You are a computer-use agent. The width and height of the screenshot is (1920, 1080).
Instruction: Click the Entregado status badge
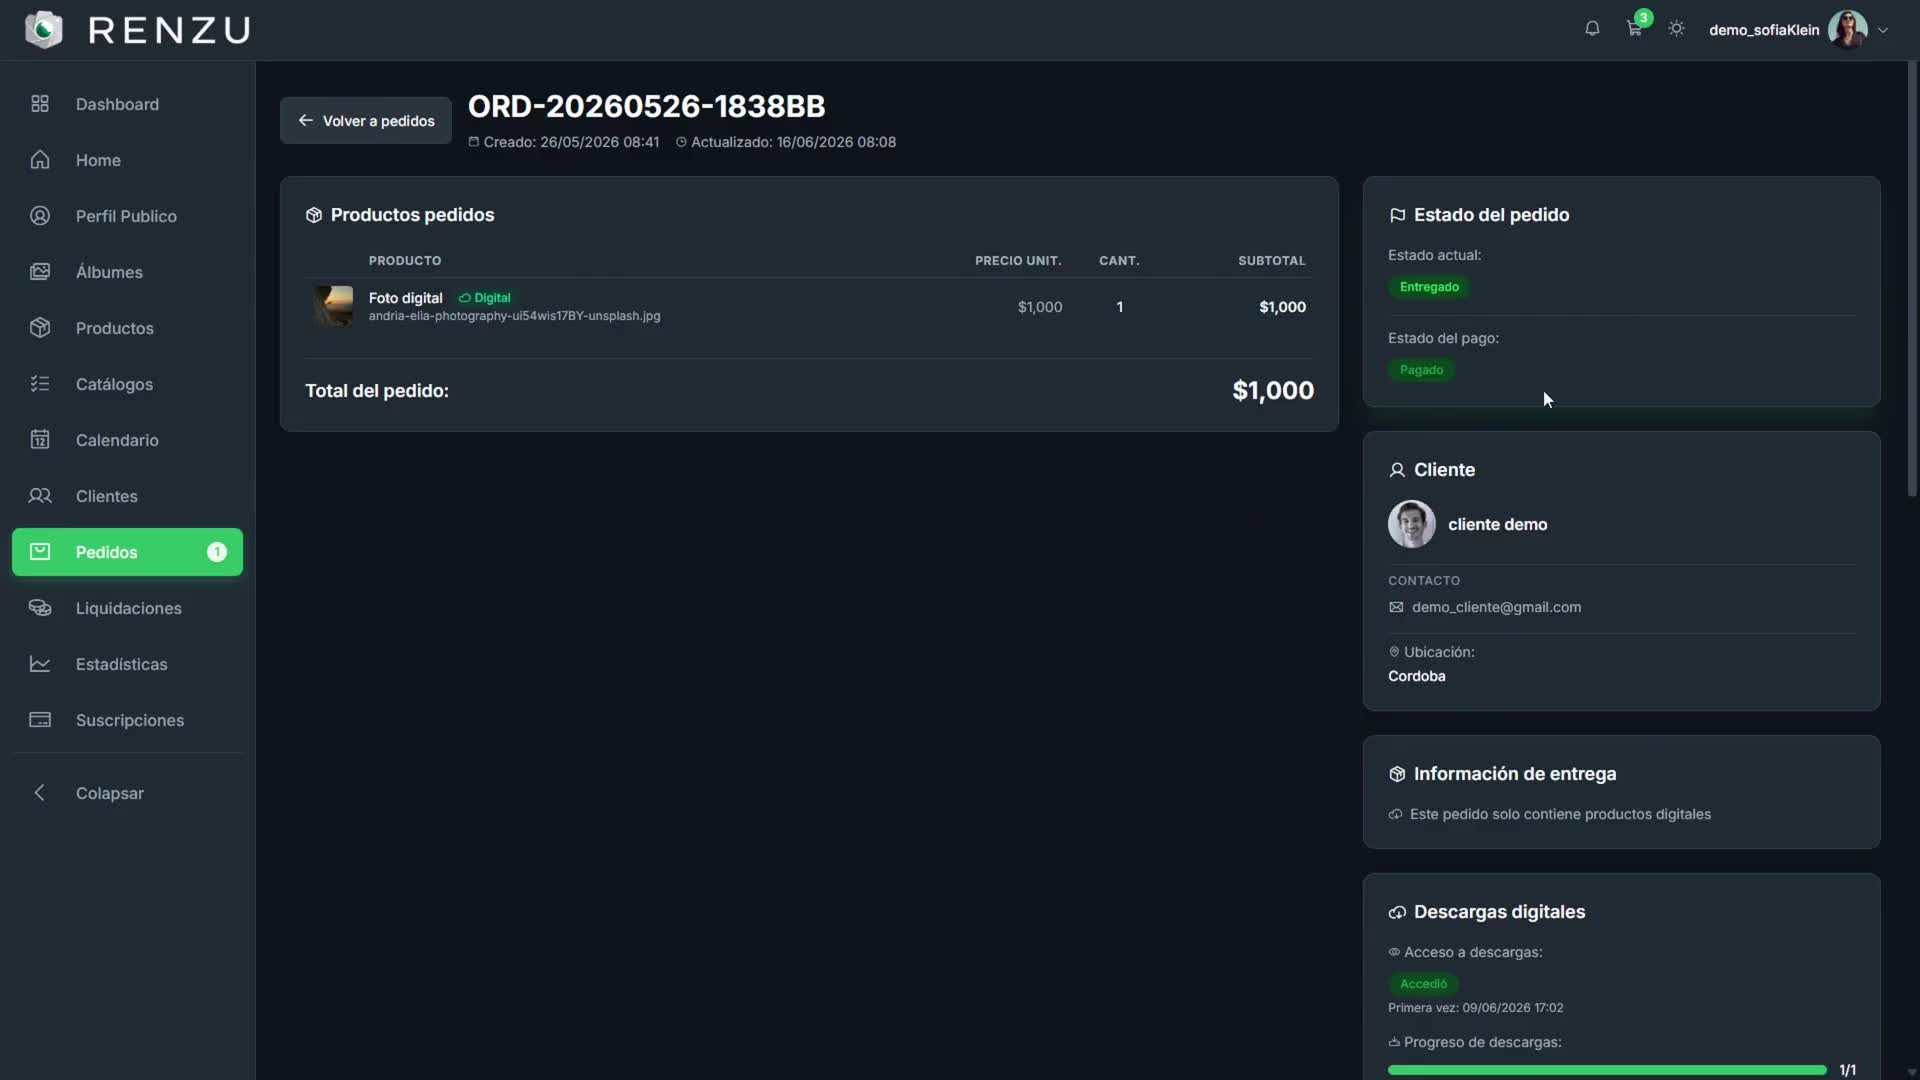[1429, 287]
